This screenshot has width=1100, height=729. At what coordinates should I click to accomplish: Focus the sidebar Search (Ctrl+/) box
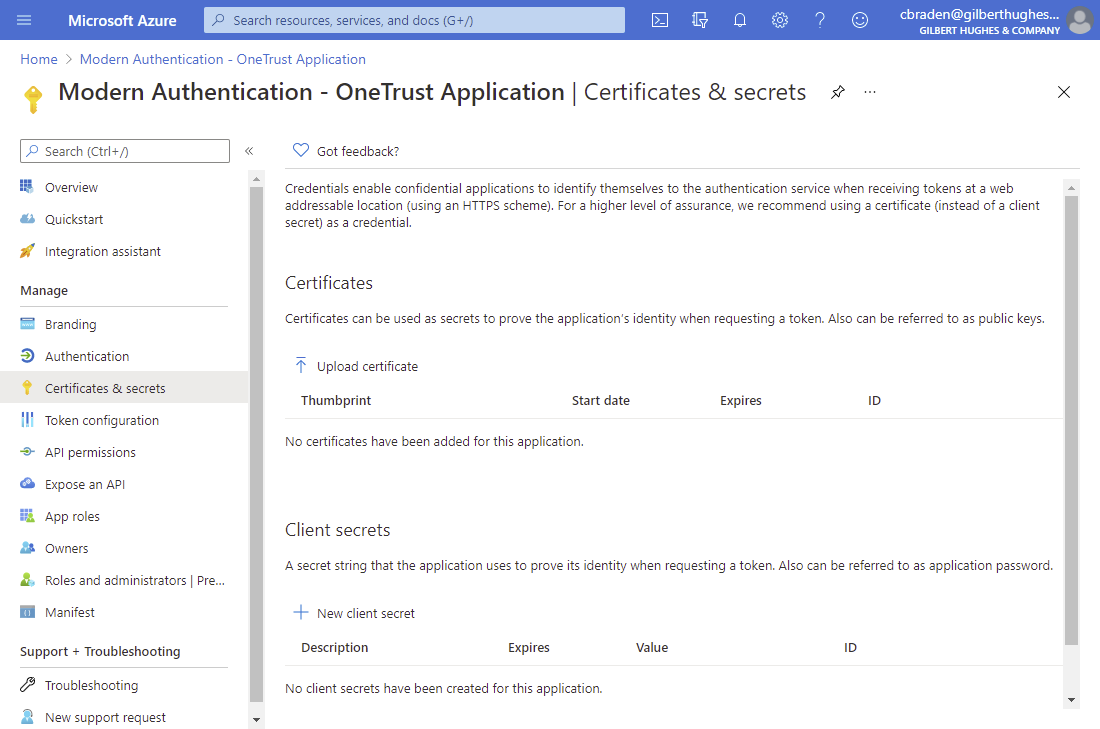point(125,151)
